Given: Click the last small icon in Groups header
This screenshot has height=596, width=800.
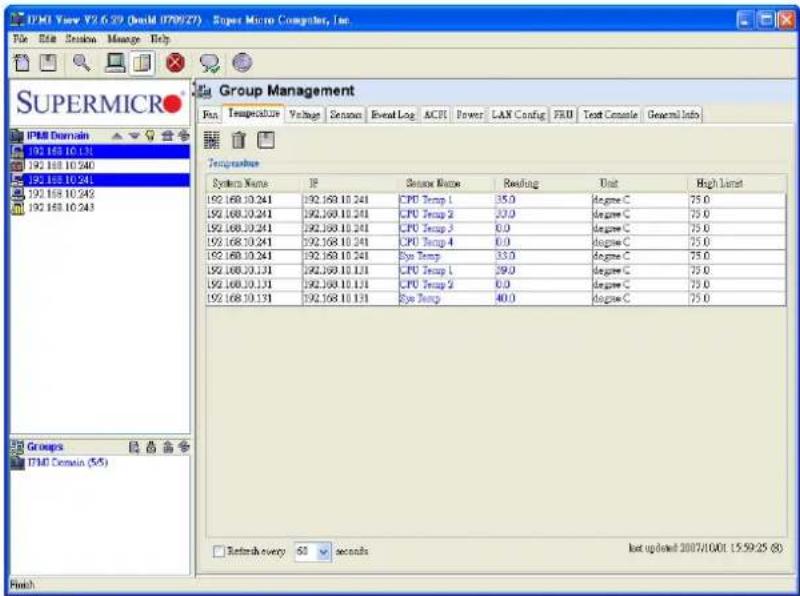Looking at the screenshot, I should tap(184, 447).
